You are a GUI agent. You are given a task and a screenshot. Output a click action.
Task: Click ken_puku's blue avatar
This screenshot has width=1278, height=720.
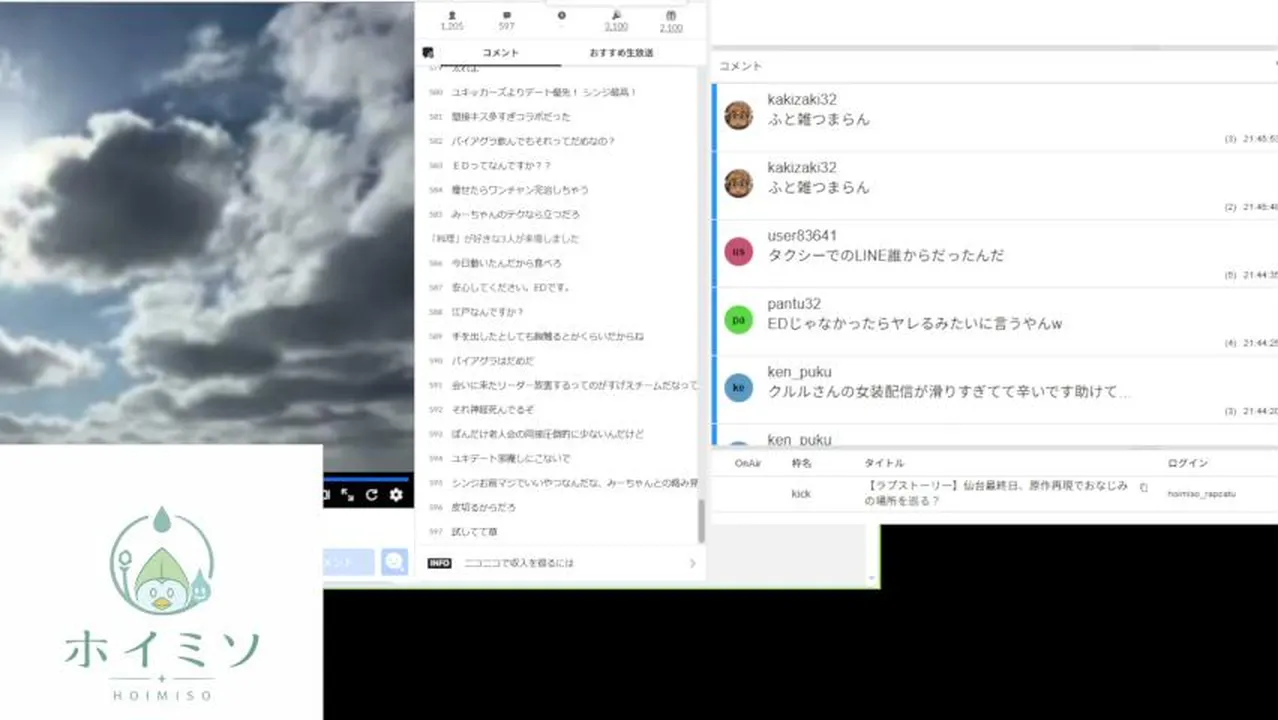click(738, 387)
